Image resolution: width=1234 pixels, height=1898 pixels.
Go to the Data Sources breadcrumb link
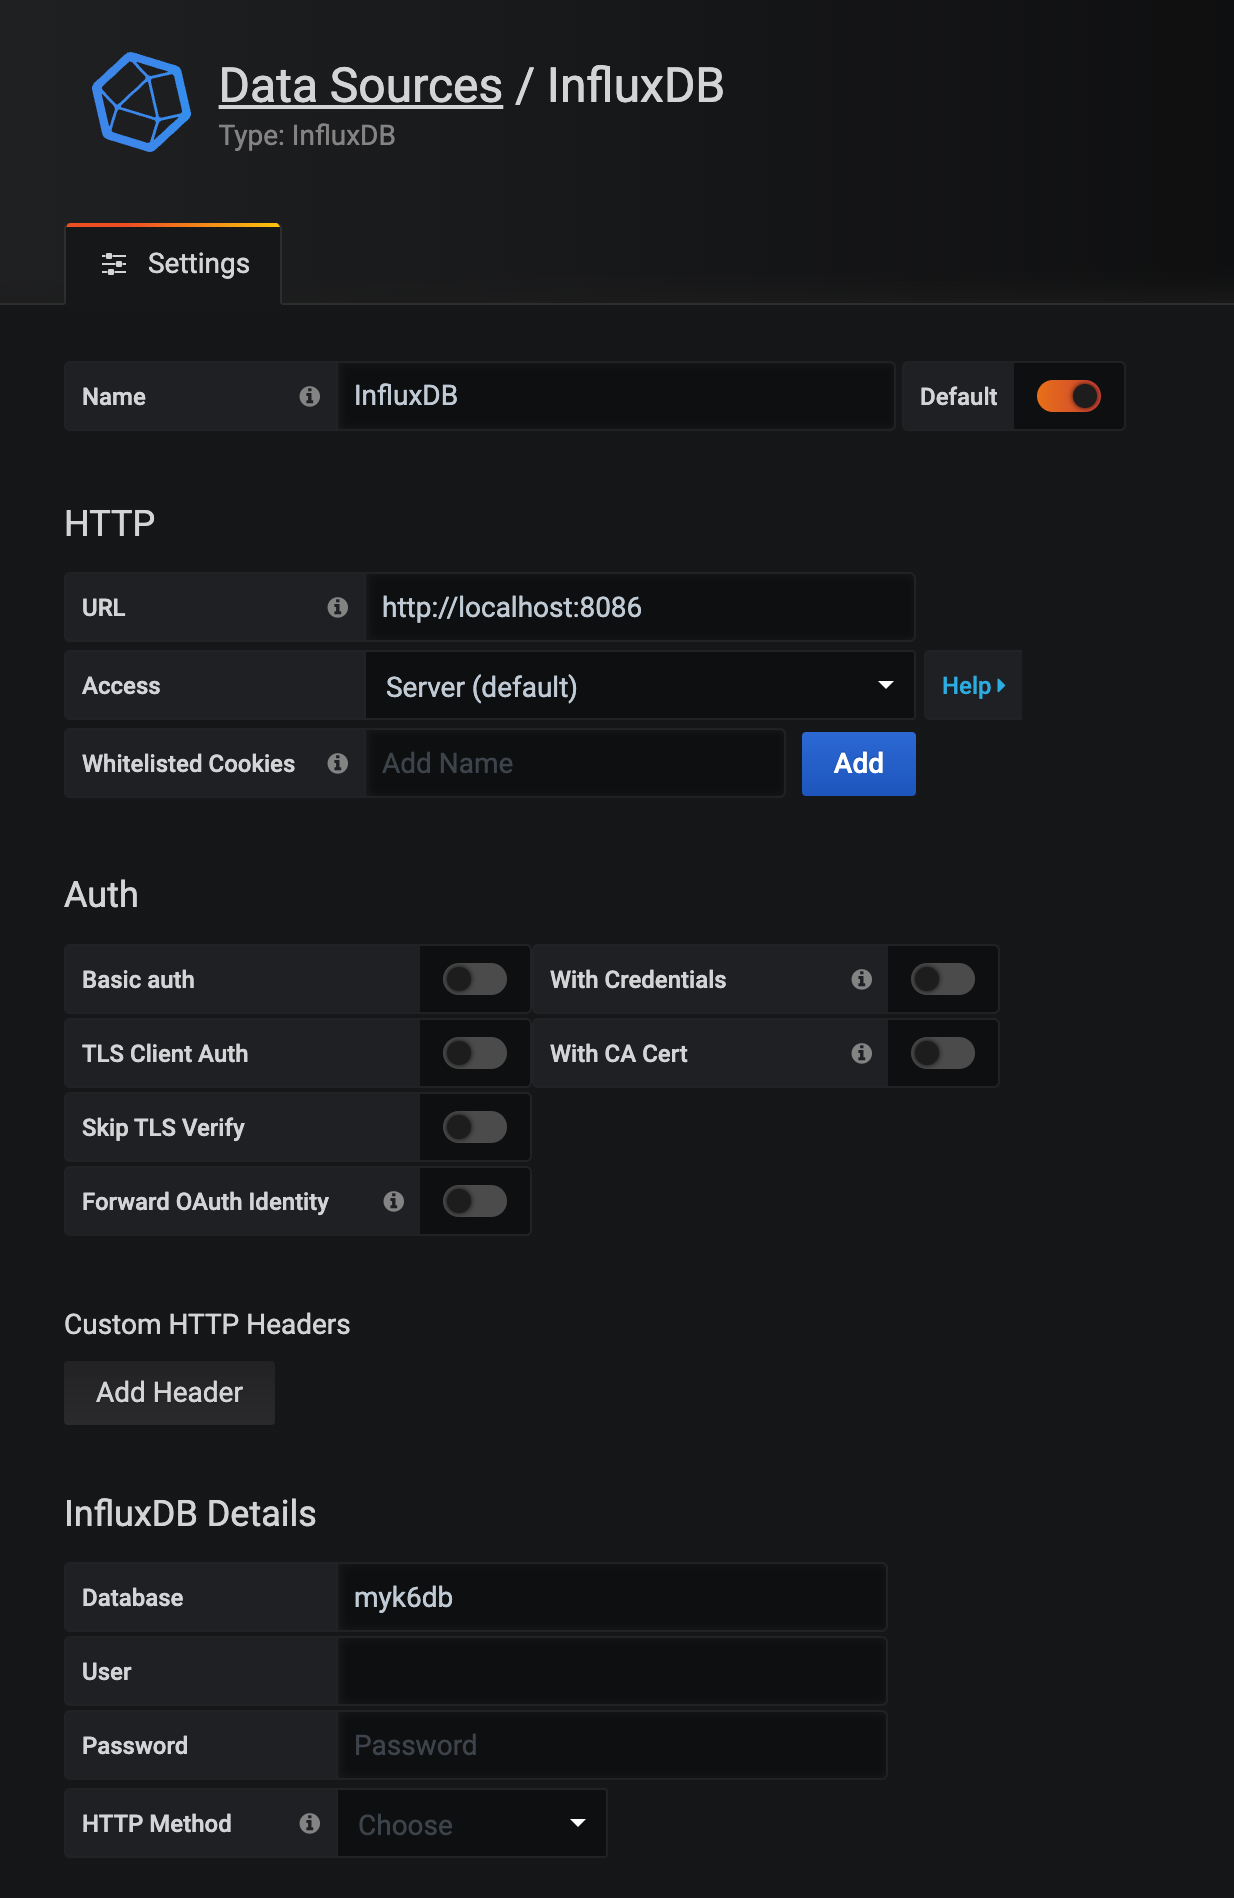click(x=360, y=86)
